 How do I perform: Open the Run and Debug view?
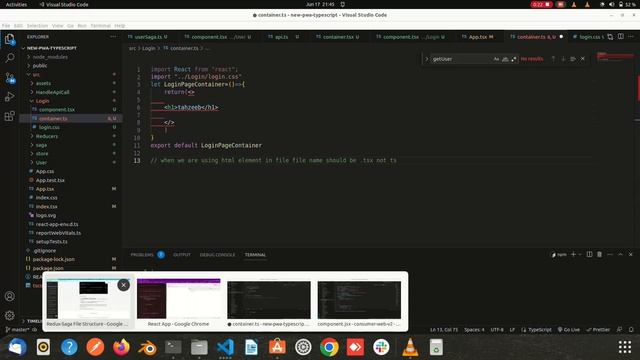[x=9, y=97]
